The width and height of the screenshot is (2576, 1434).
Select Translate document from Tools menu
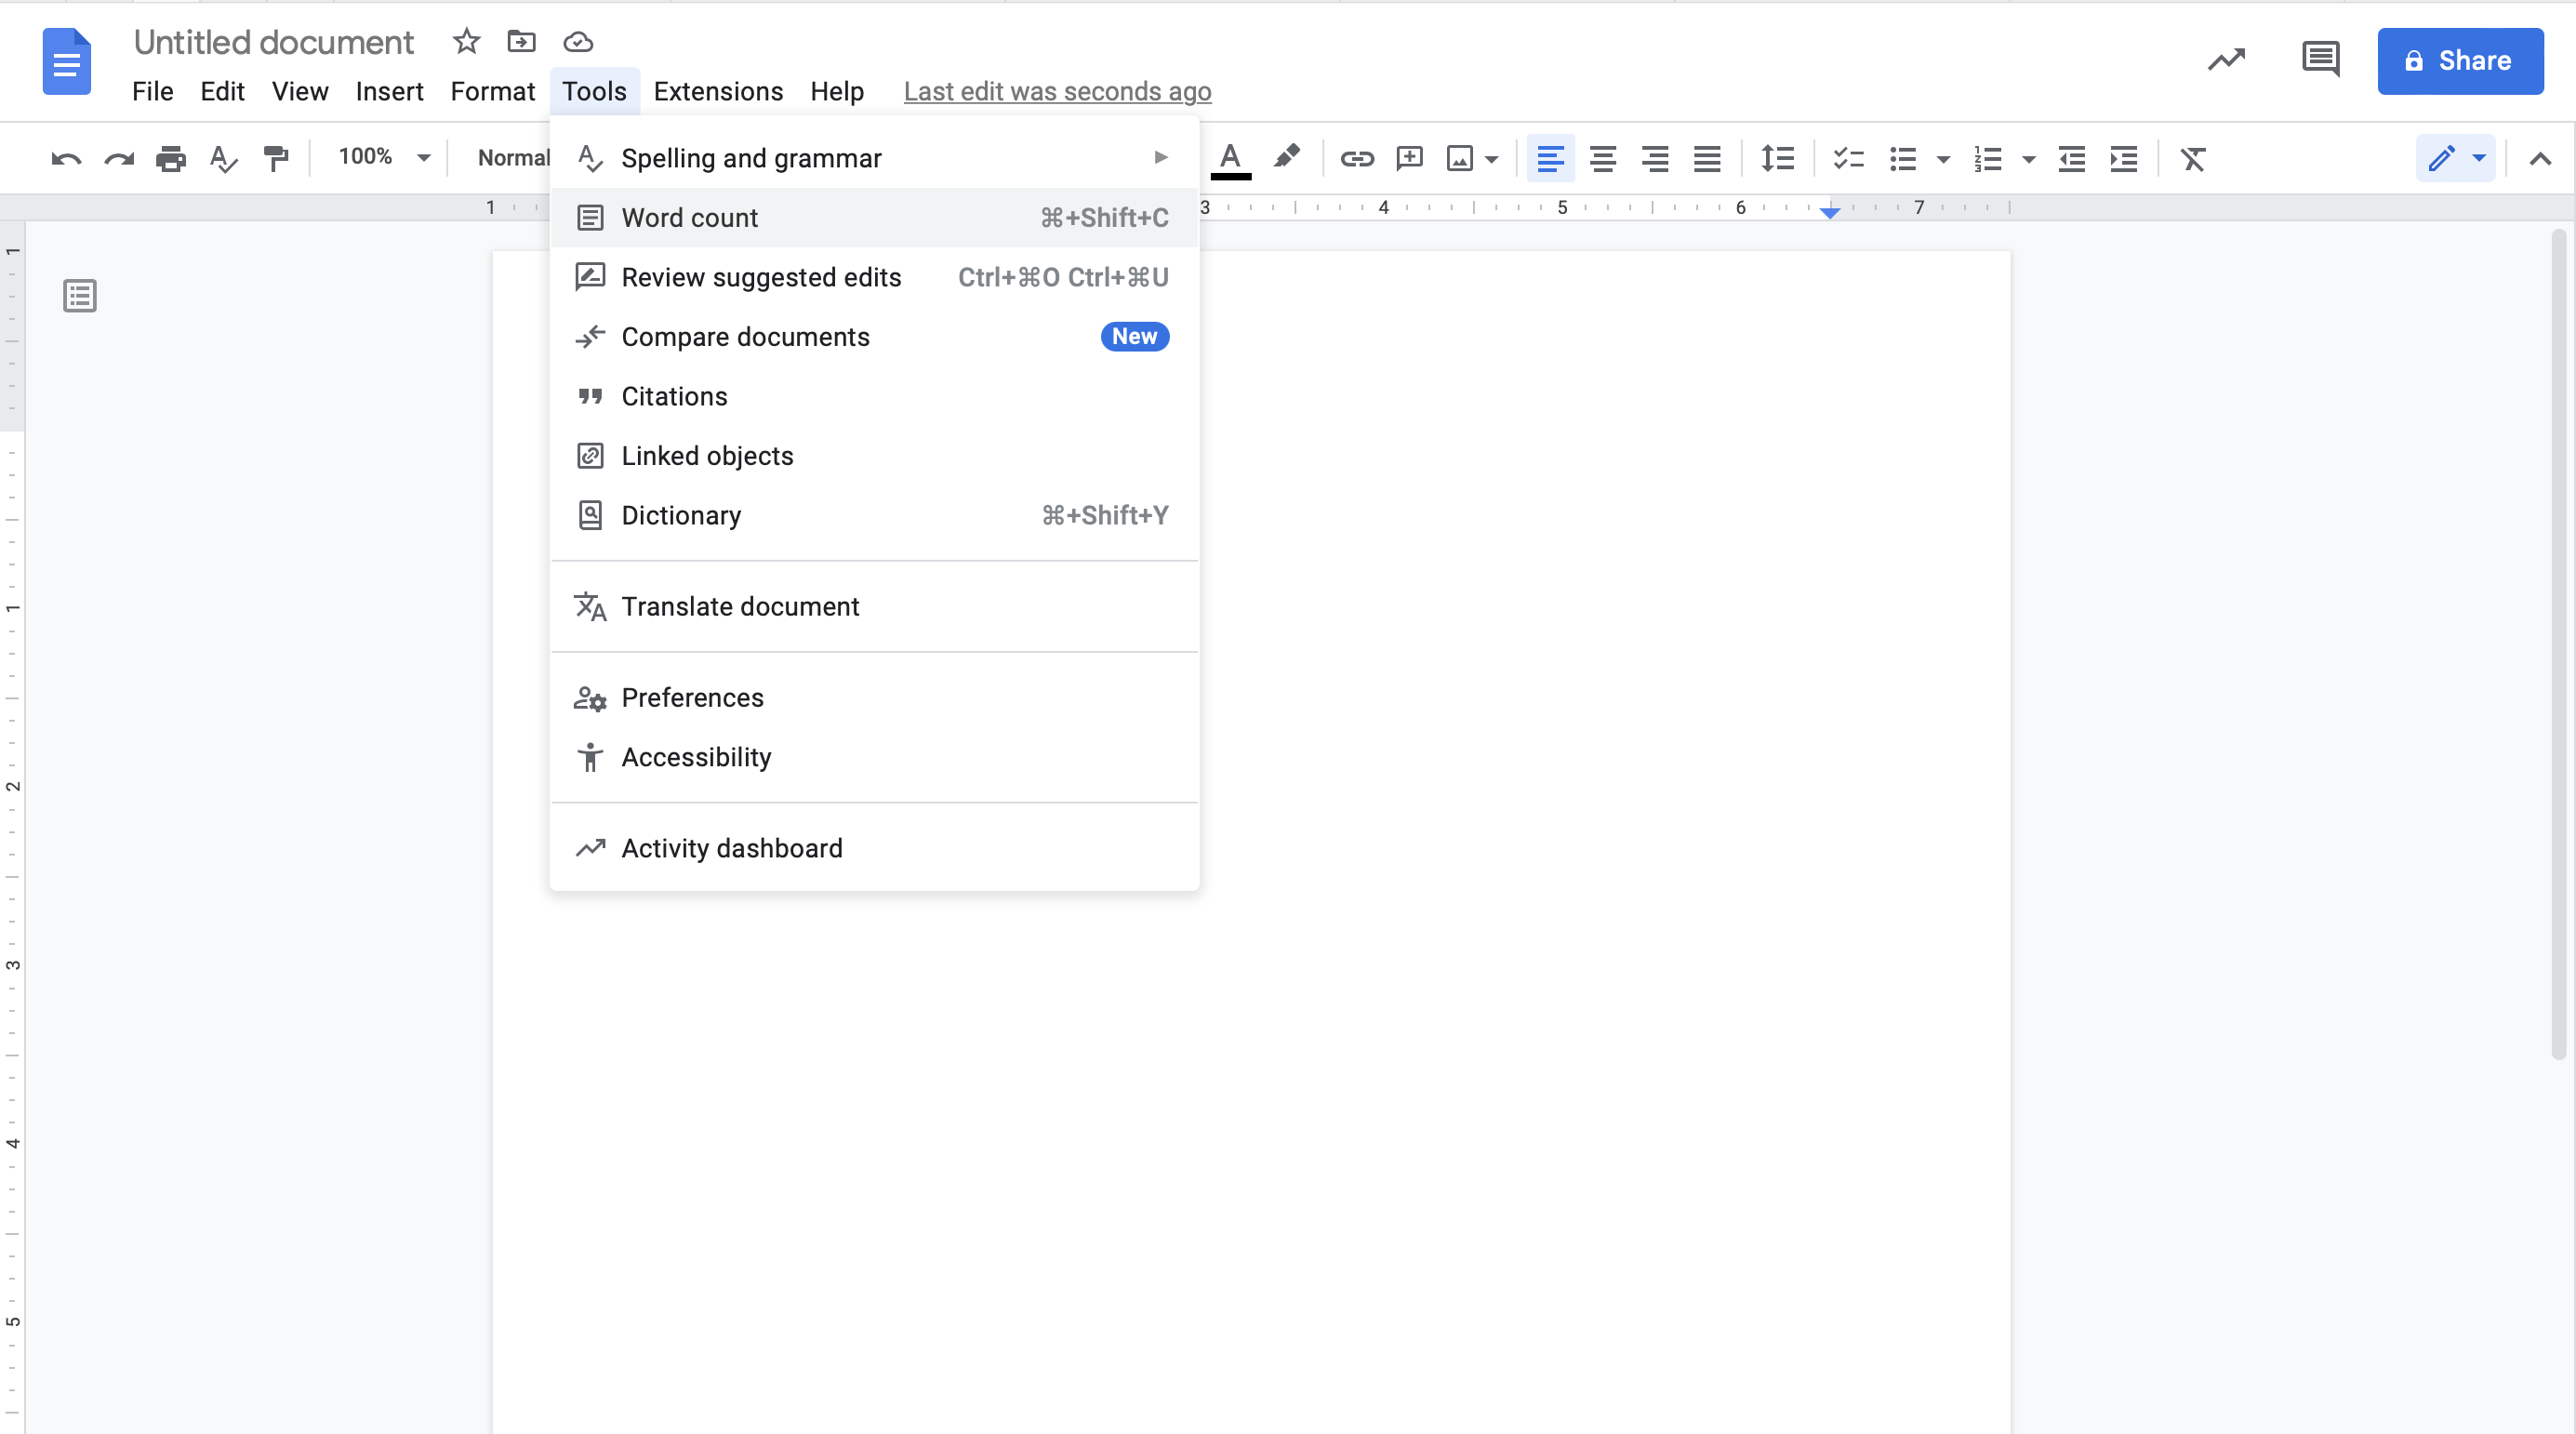pos(738,605)
